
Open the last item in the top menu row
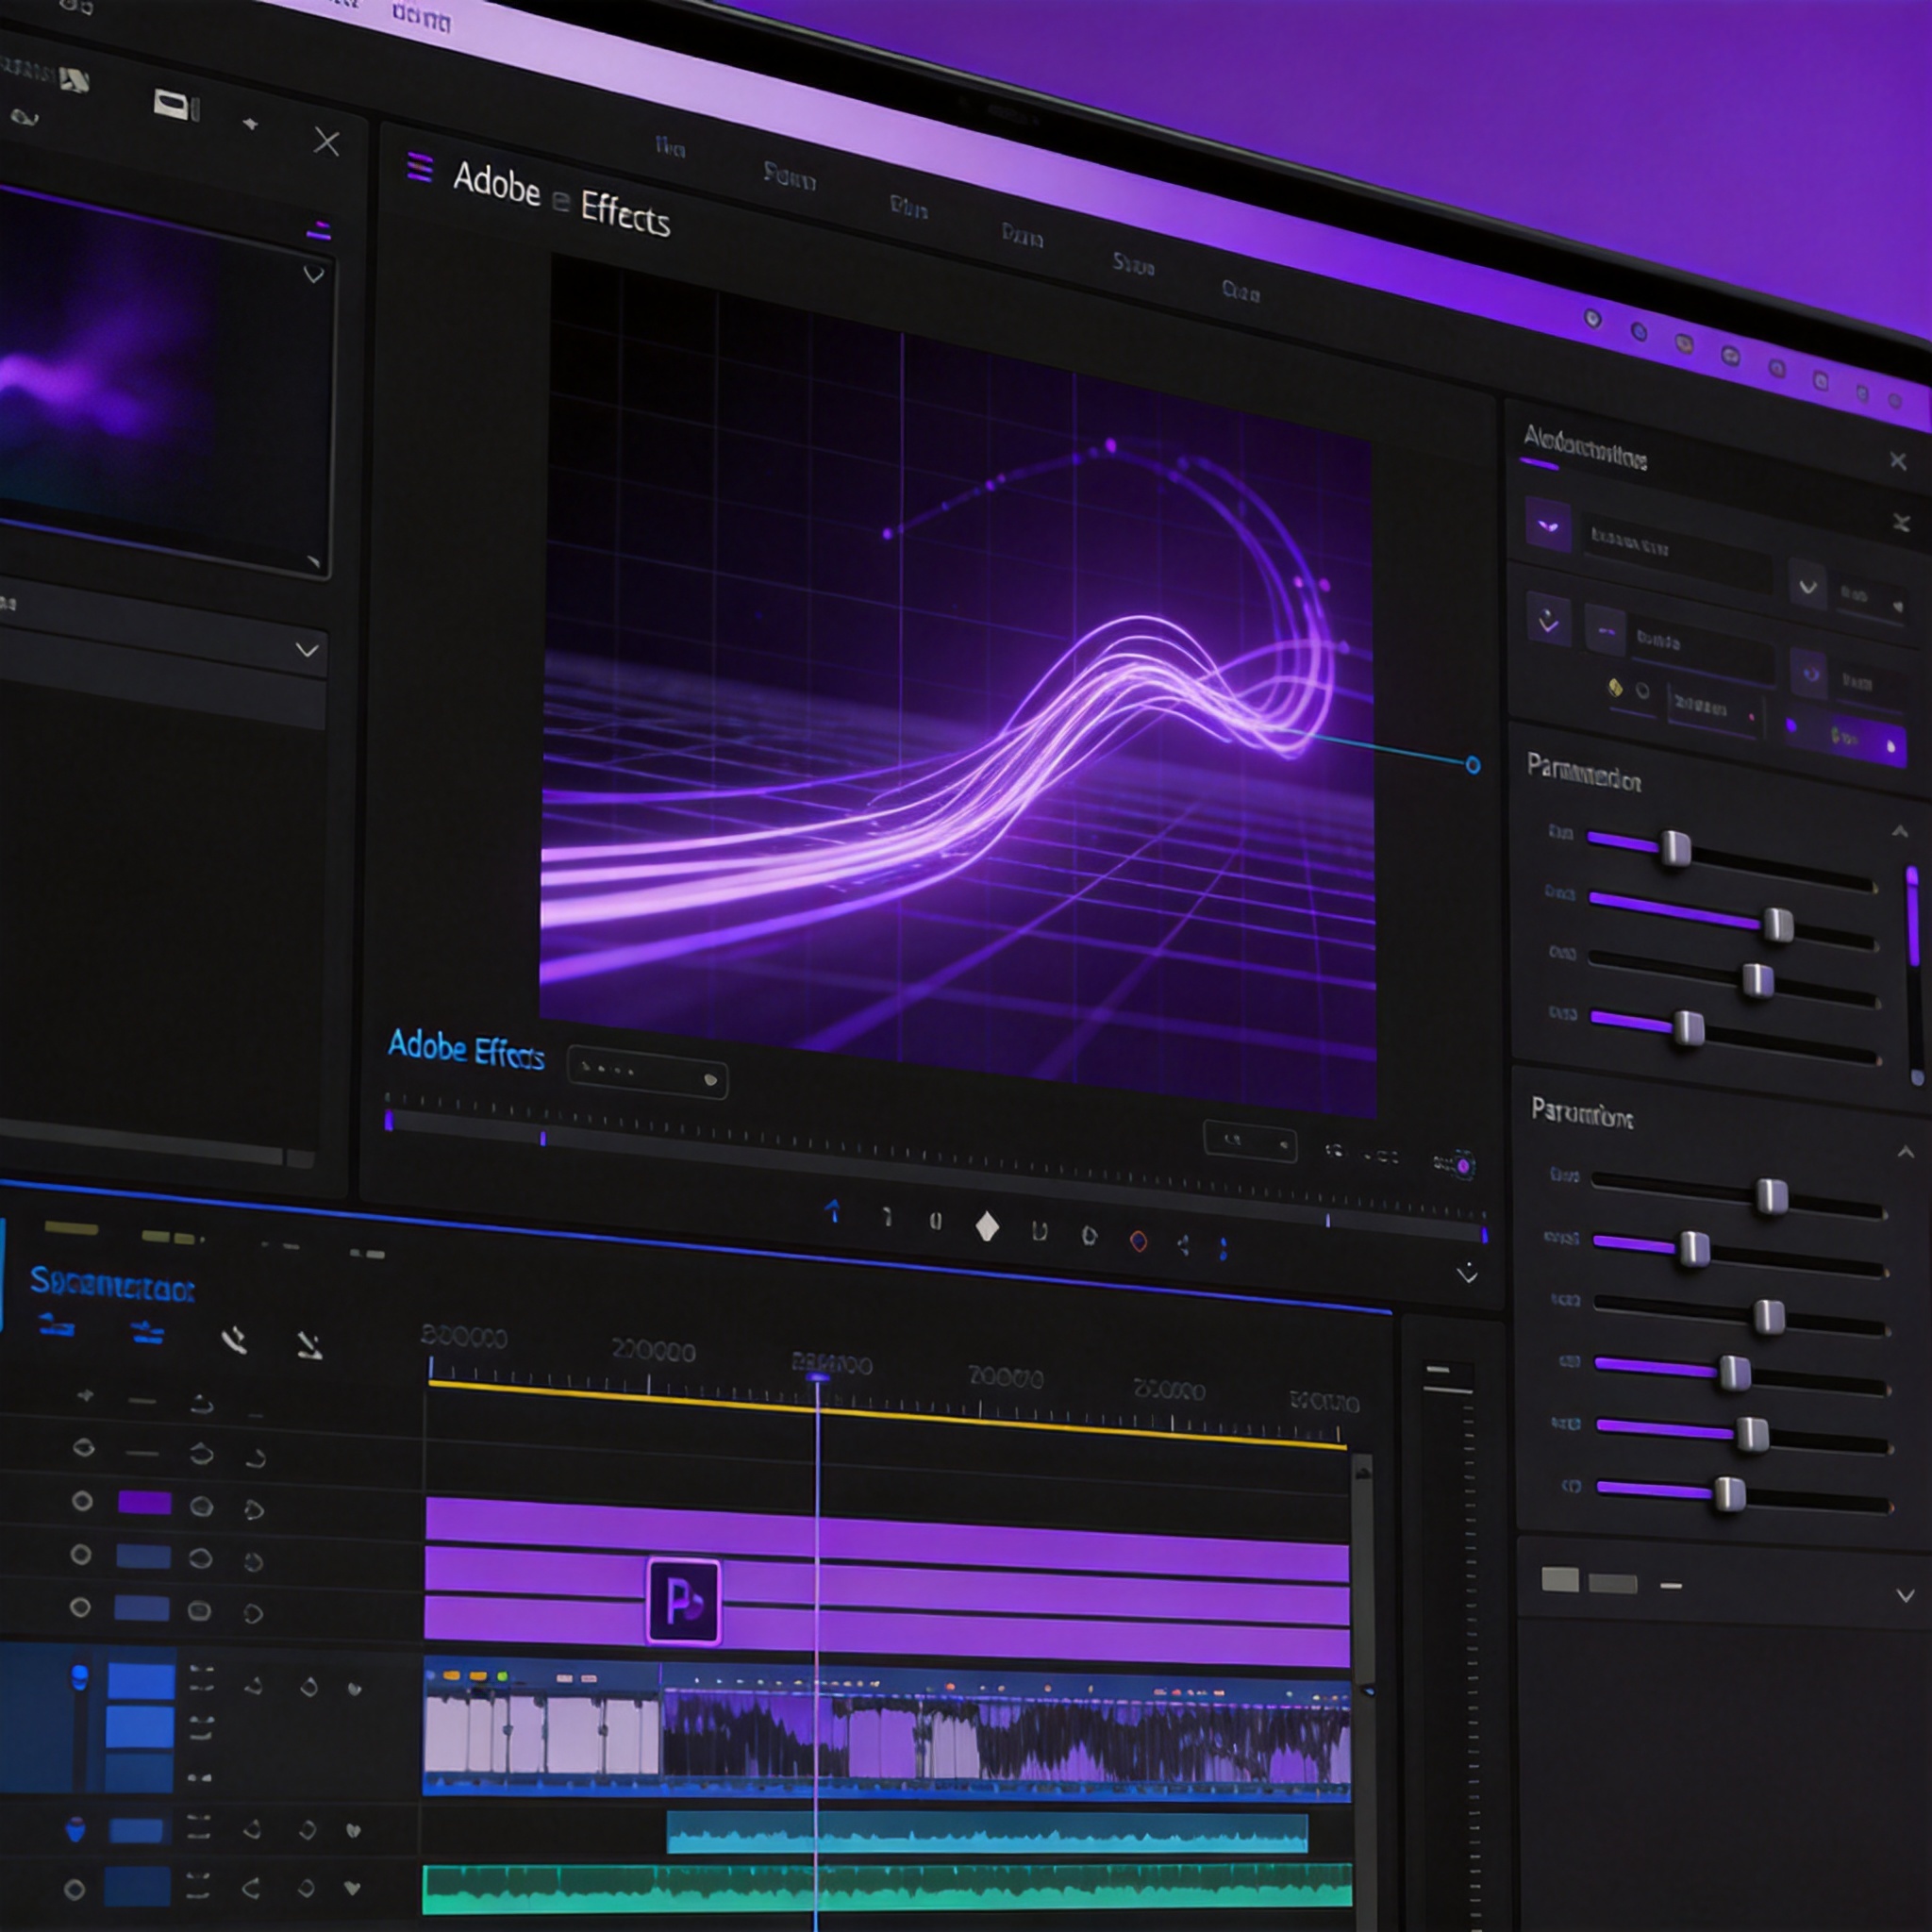click(x=1240, y=291)
